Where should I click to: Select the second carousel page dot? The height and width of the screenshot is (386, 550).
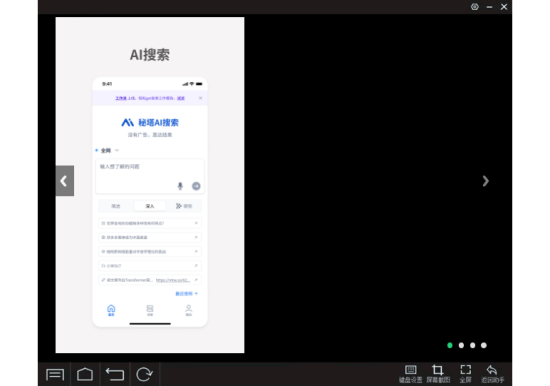[461, 345]
